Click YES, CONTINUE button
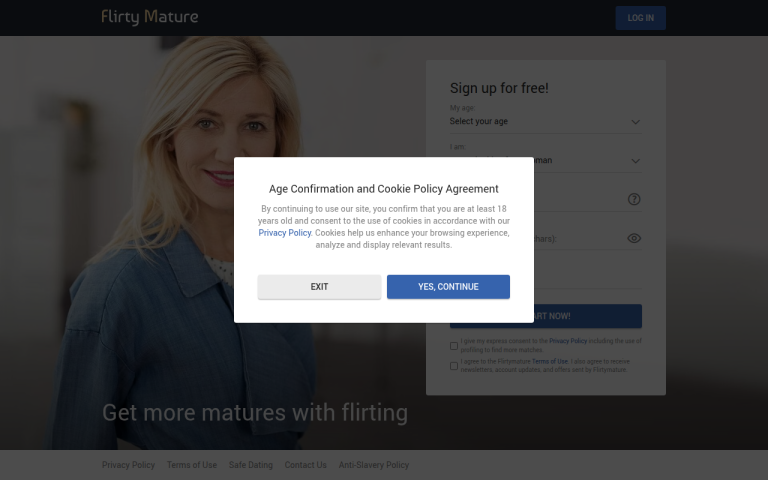Image resolution: width=768 pixels, height=480 pixels. click(x=448, y=287)
